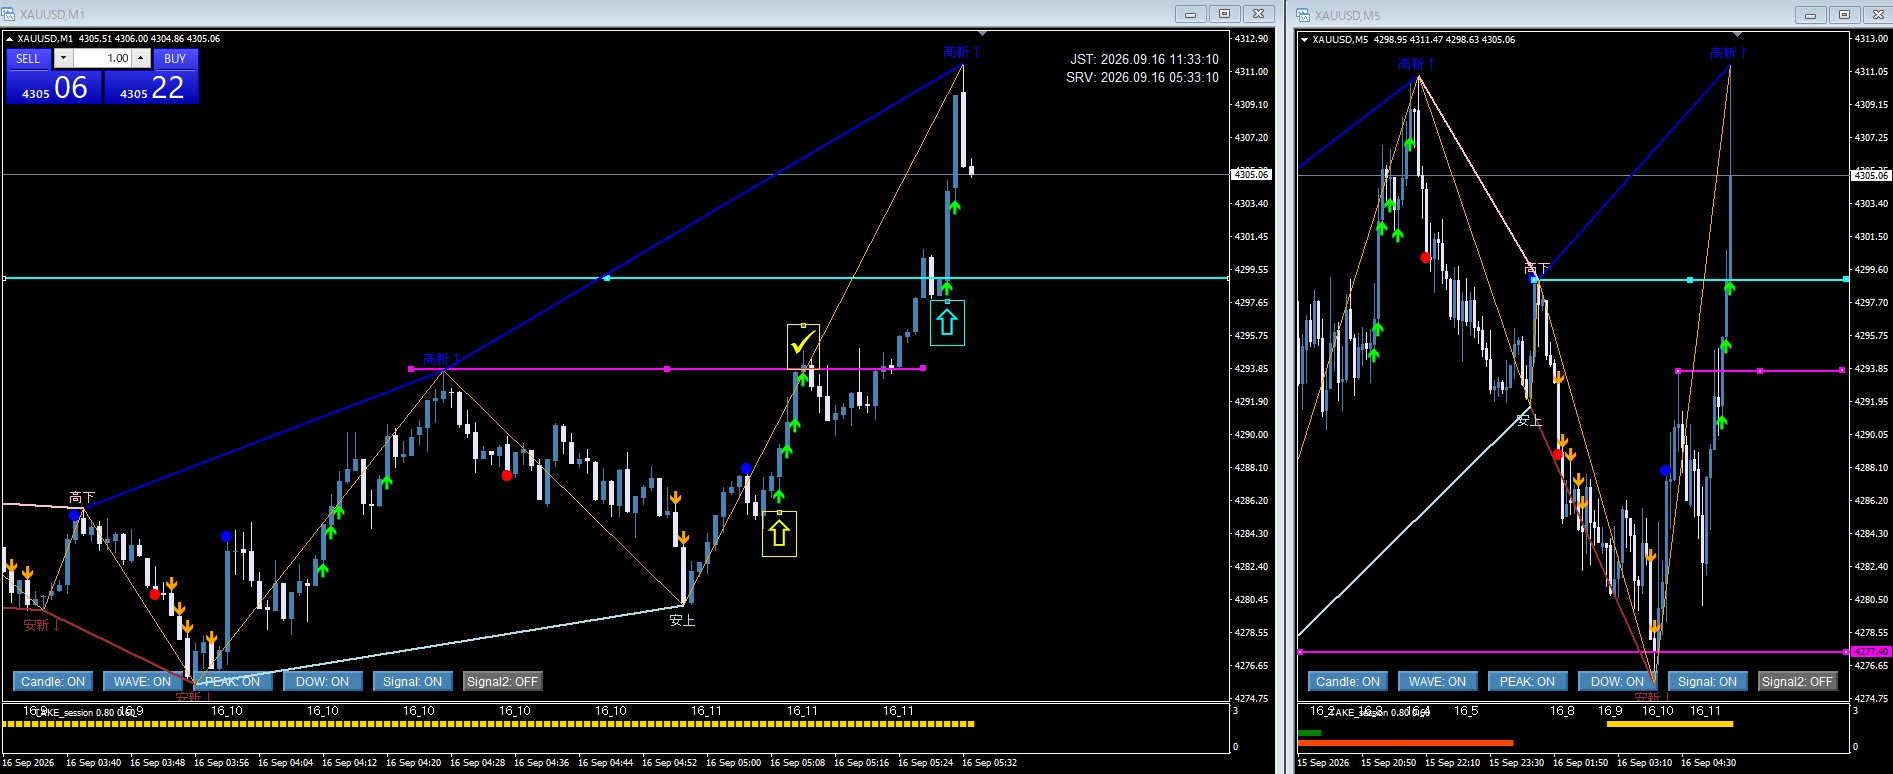Viewport: 1893px width, 774px height.
Task: Toggle PEAK display in M5 chart
Action: (x=1528, y=682)
